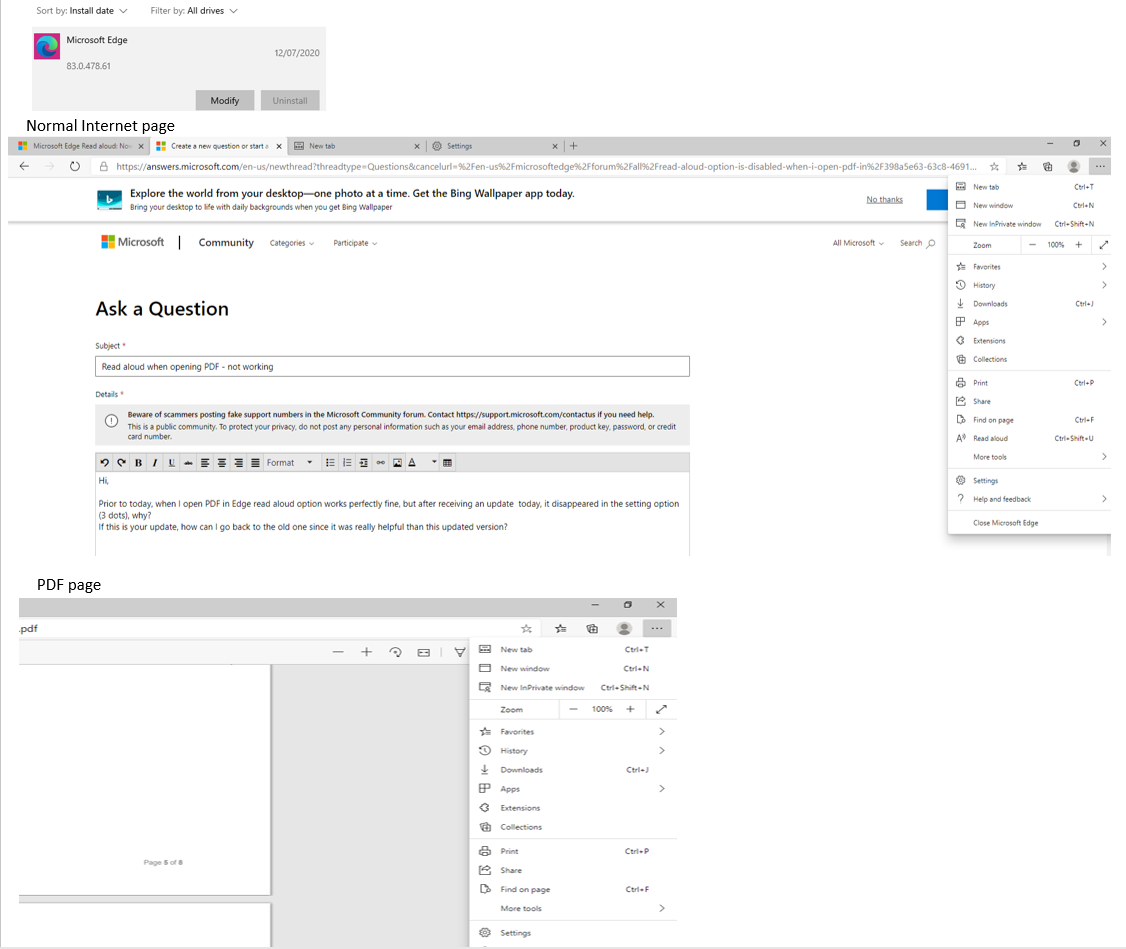Expand the Categories dropdown

pos(292,243)
